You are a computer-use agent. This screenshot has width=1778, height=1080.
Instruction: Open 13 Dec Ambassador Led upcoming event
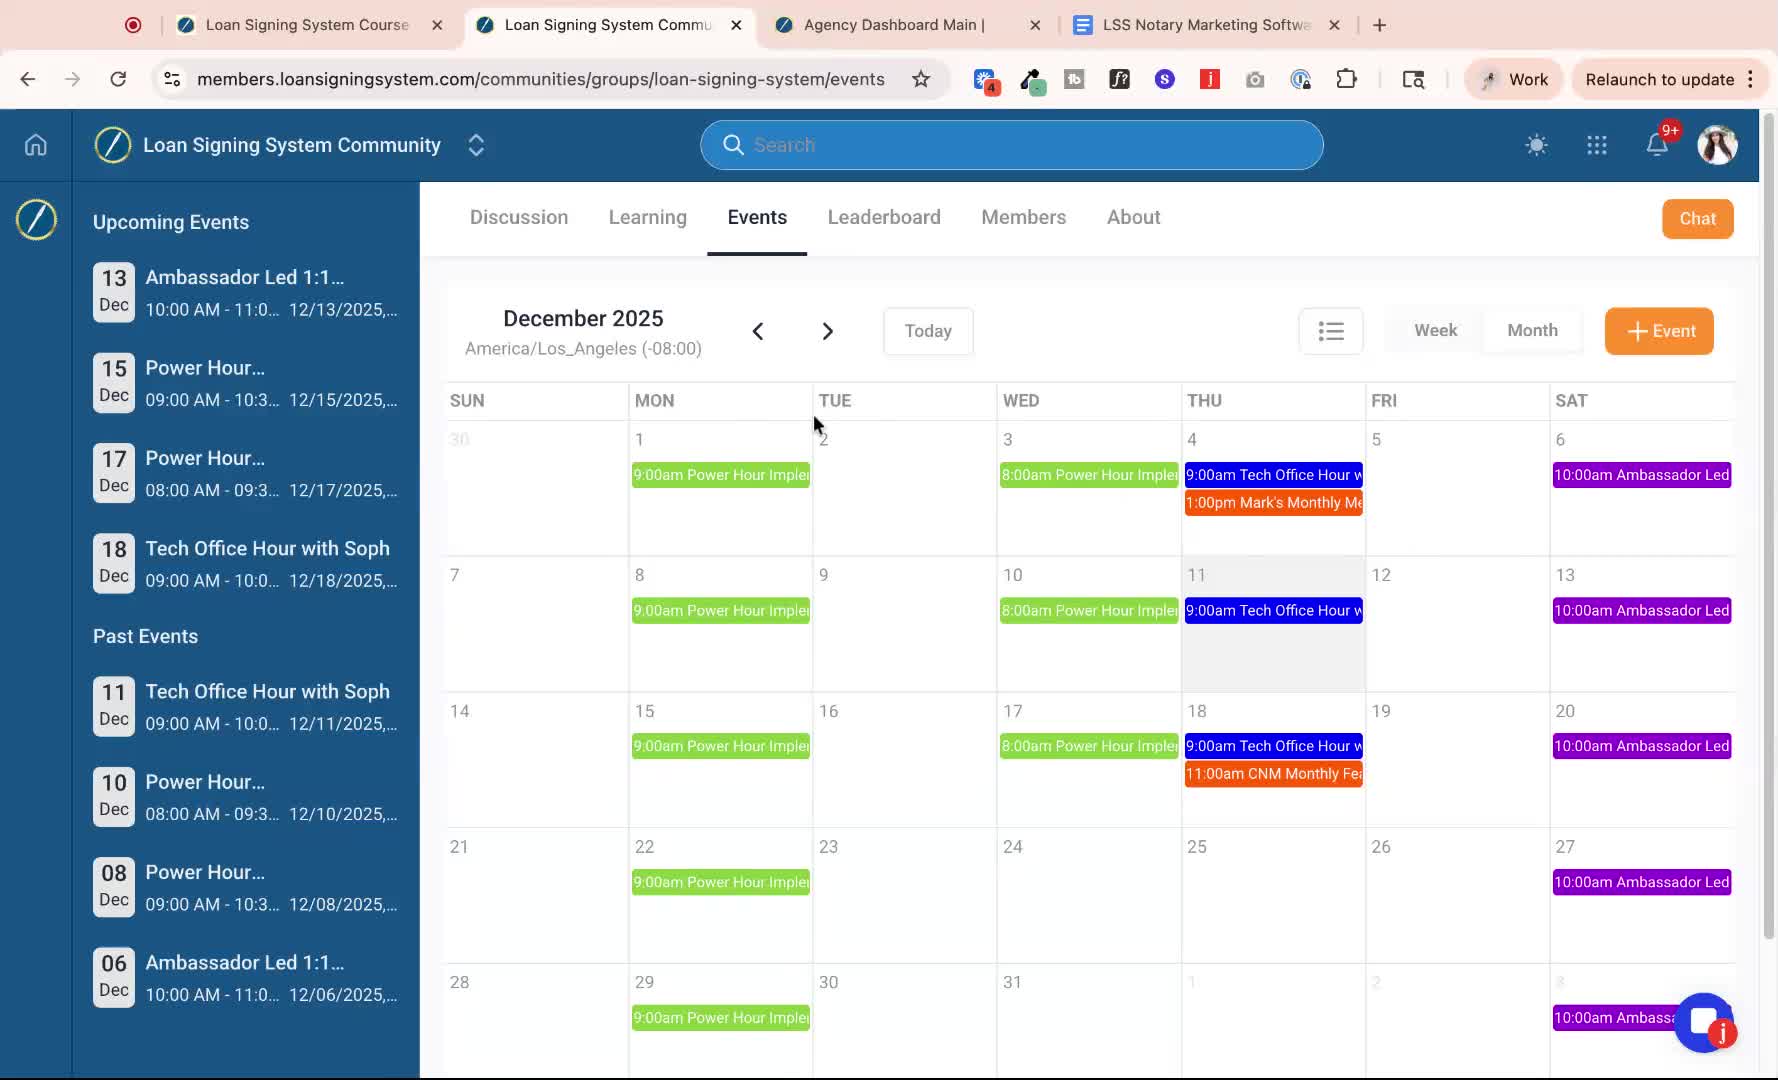tap(246, 292)
